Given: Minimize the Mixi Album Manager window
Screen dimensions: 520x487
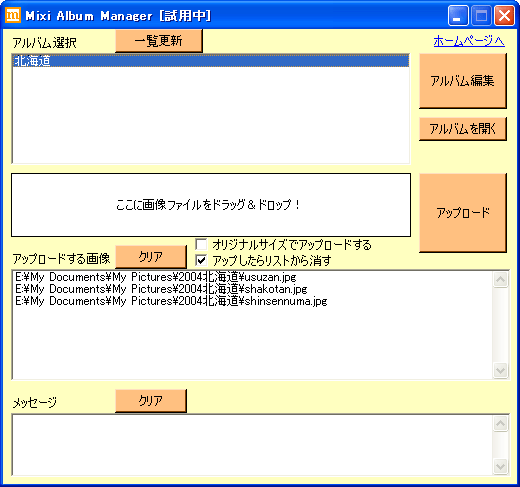Looking at the screenshot, I should pyautogui.click(x=458, y=15).
